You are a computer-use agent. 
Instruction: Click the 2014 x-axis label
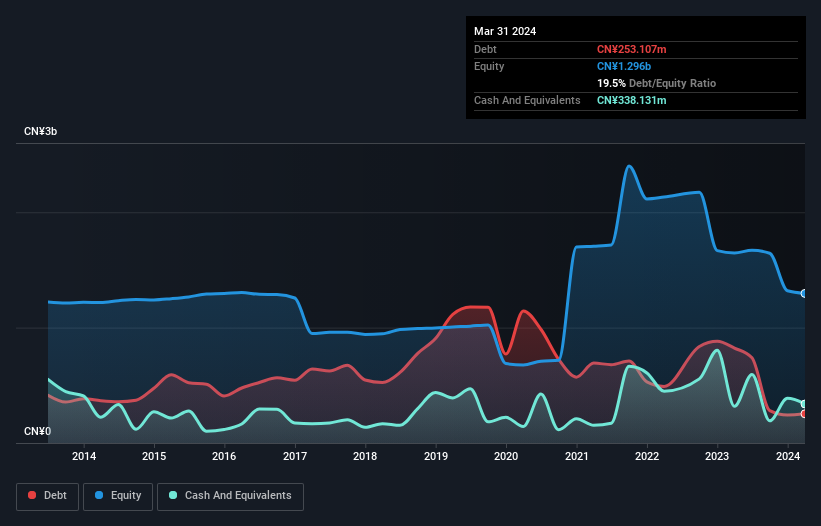(x=84, y=456)
